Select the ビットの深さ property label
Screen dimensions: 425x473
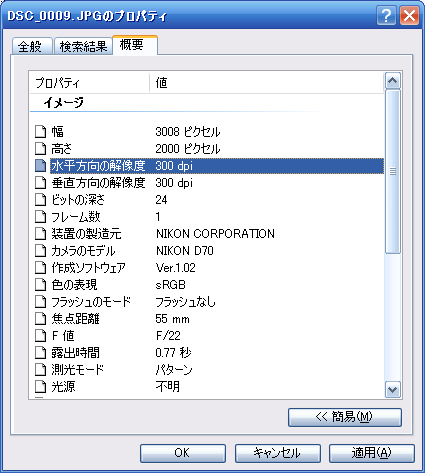[78, 200]
